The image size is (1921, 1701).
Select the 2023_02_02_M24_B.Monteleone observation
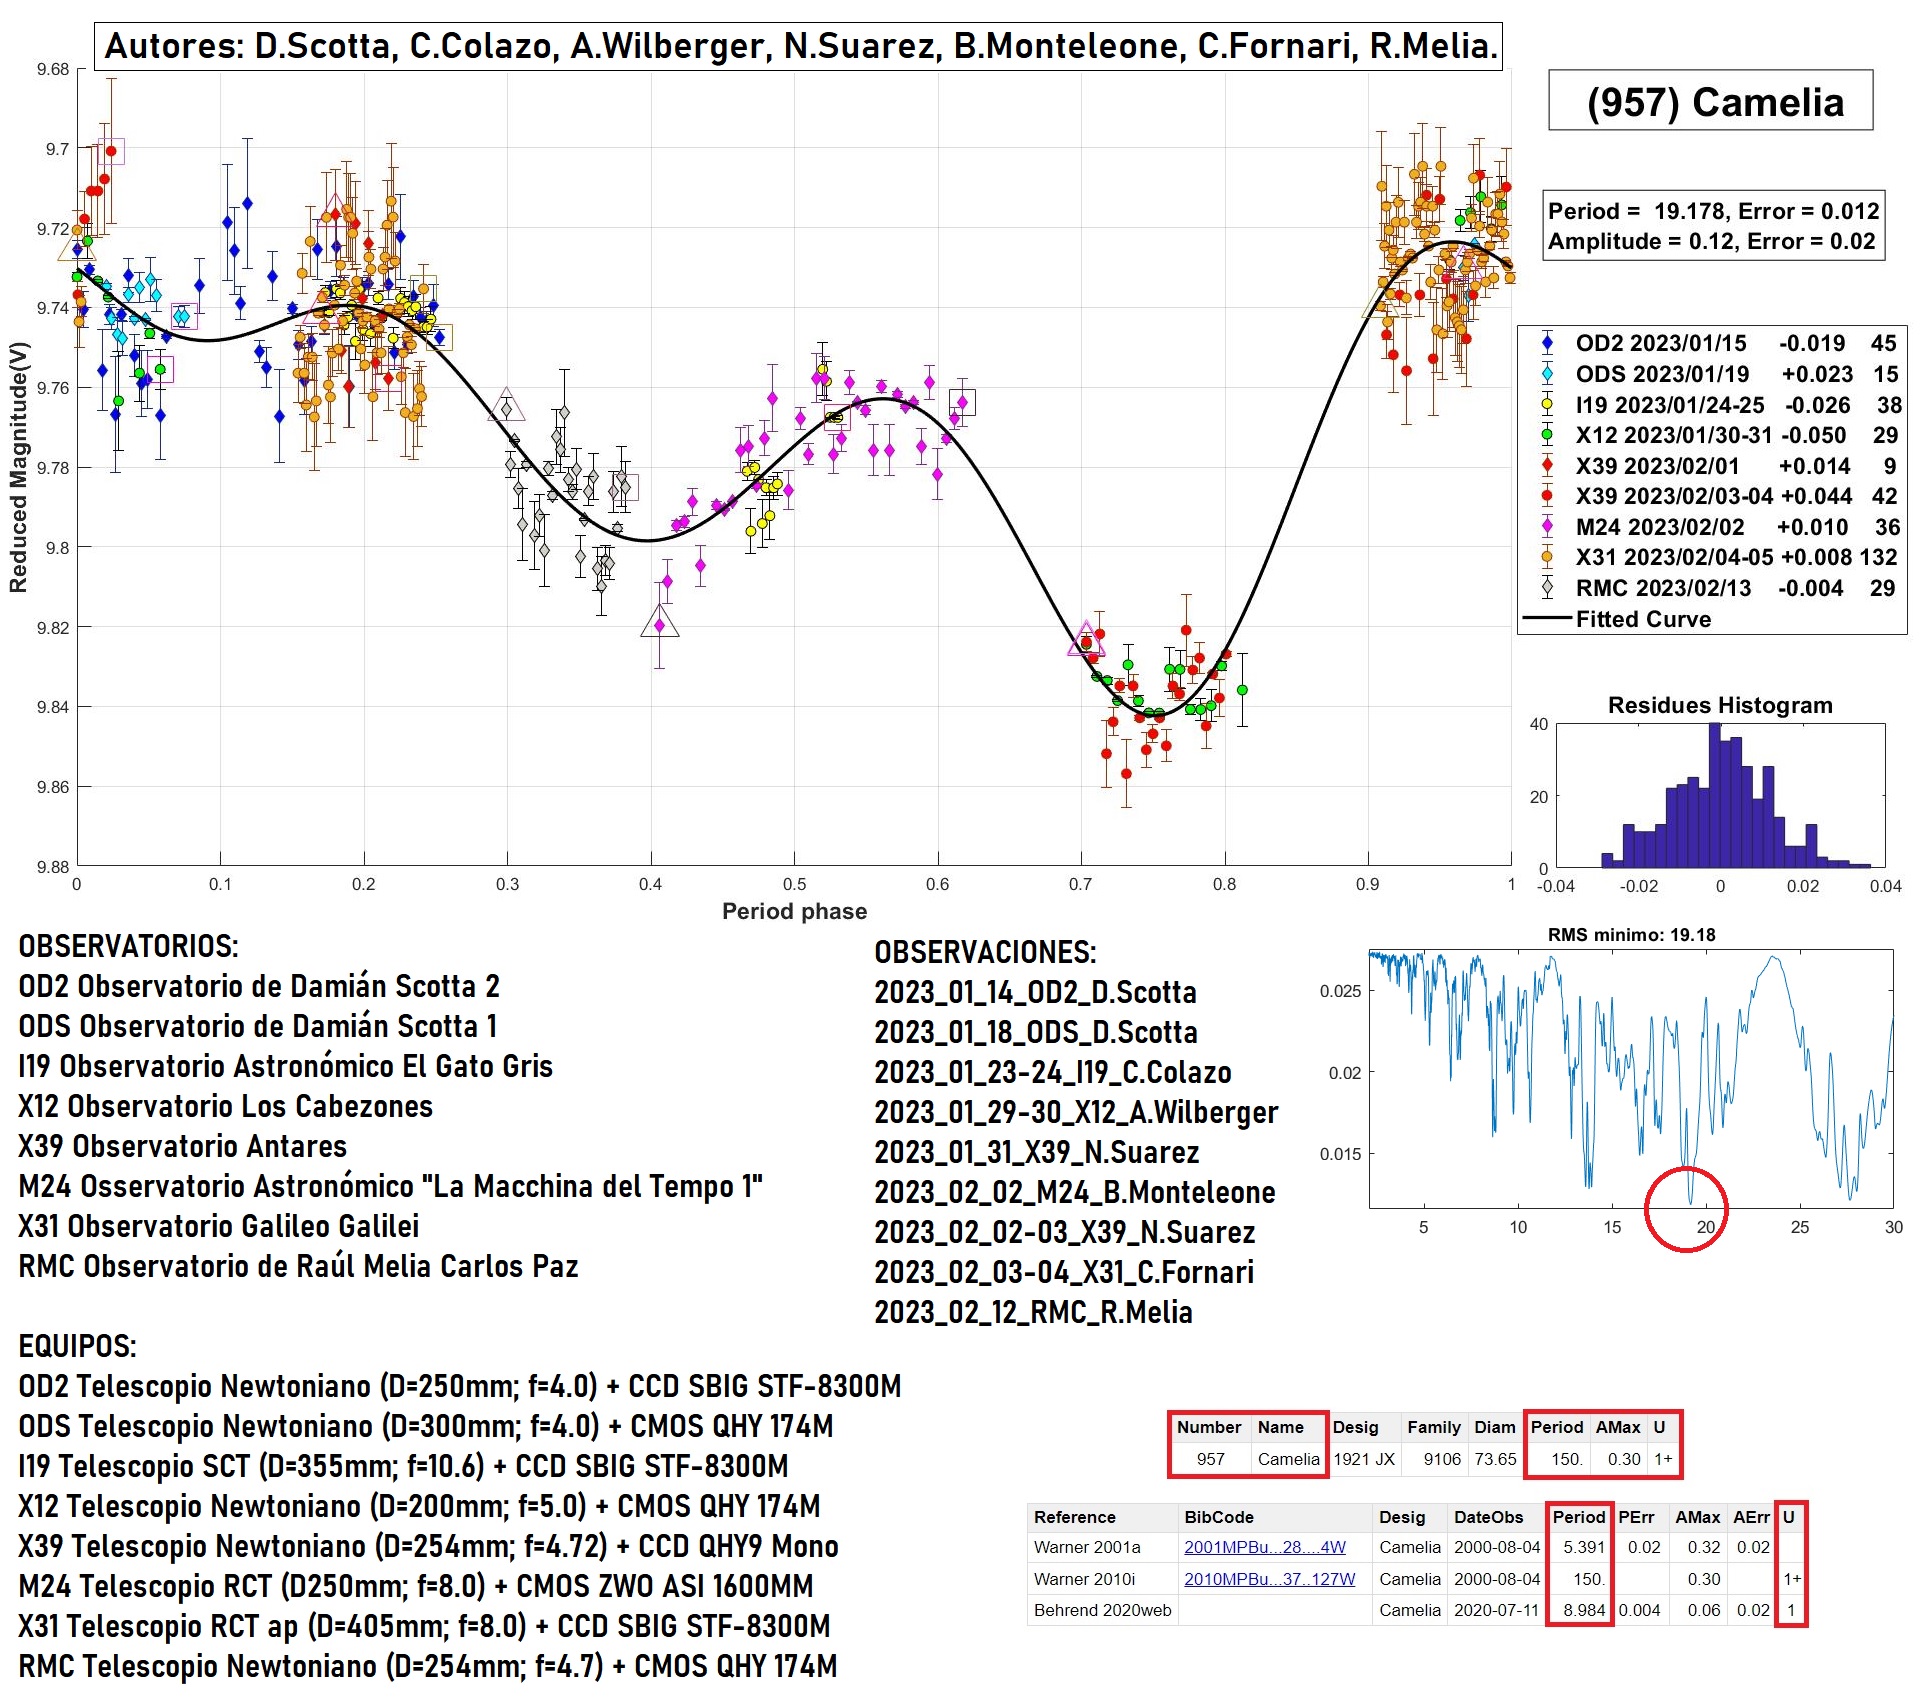[x=1075, y=1192]
